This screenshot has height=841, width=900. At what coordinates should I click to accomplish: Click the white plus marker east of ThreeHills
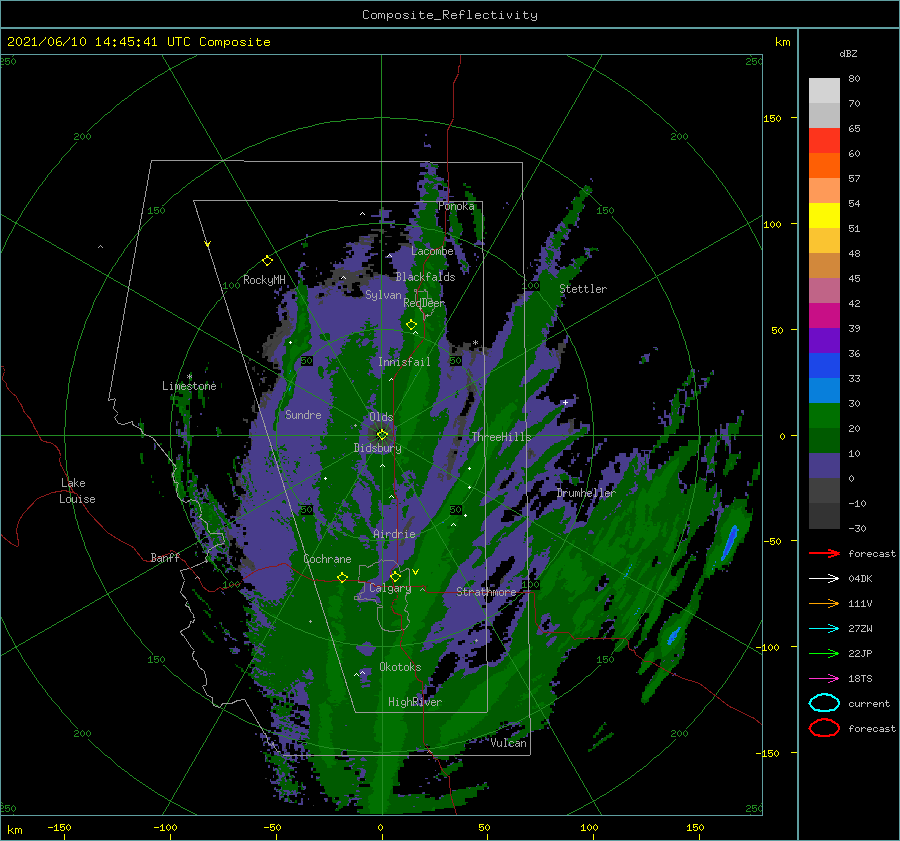pyautogui.click(x=565, y=402)
